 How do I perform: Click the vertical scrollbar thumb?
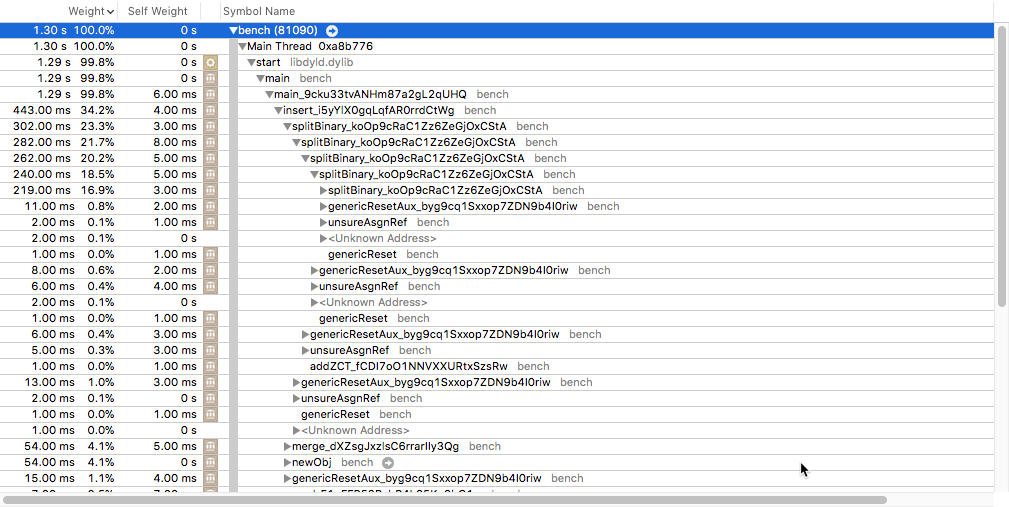coord(1001,165)
